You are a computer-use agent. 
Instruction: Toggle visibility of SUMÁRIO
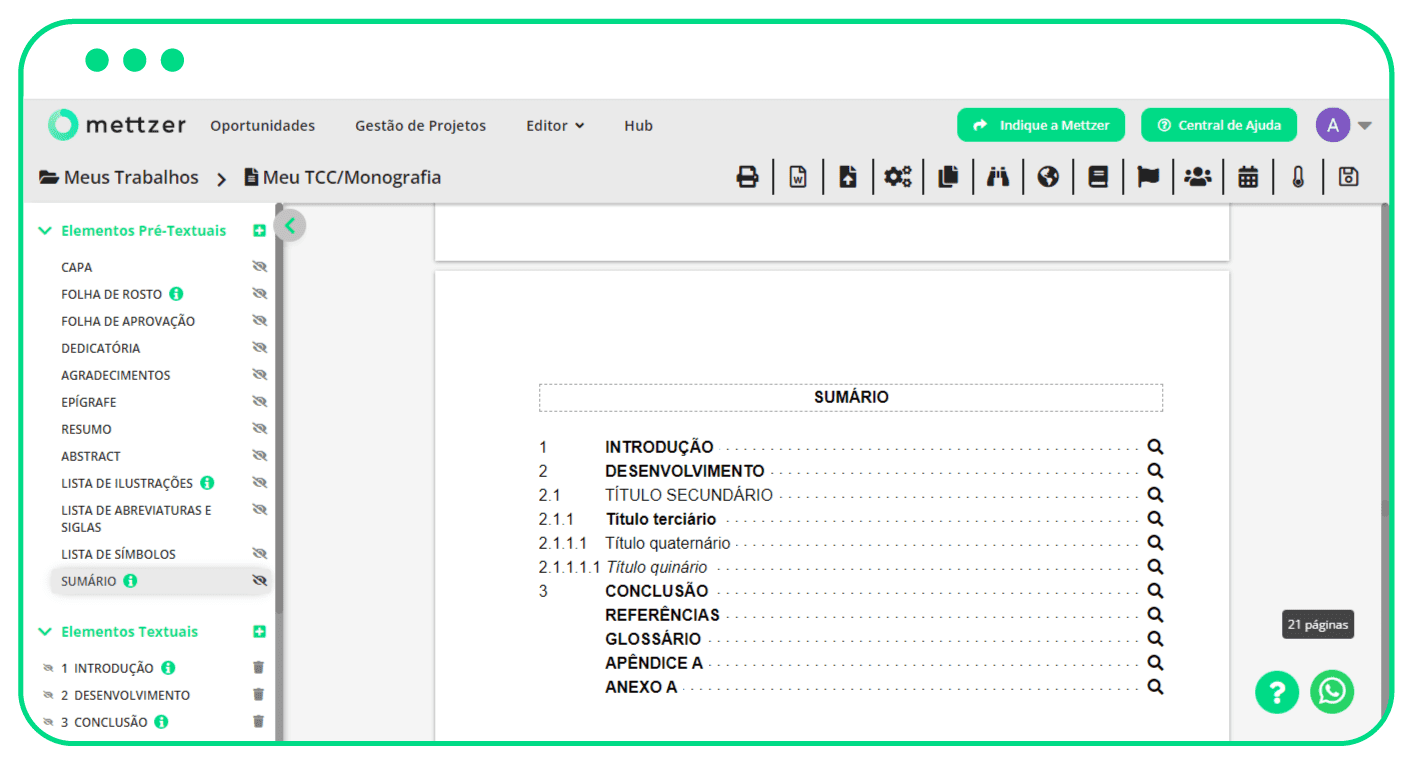click(x=260, y=581)
